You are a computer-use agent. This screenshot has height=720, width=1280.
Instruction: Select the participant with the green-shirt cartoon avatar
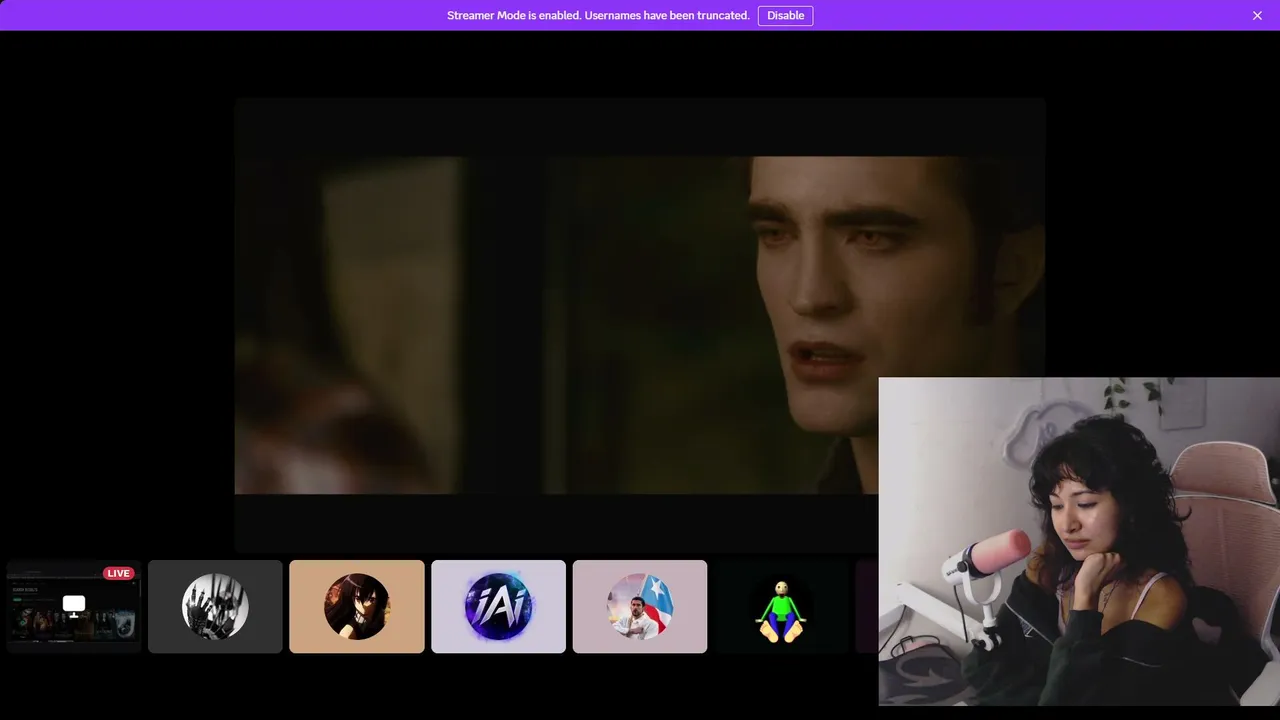(x=781, y=606)
